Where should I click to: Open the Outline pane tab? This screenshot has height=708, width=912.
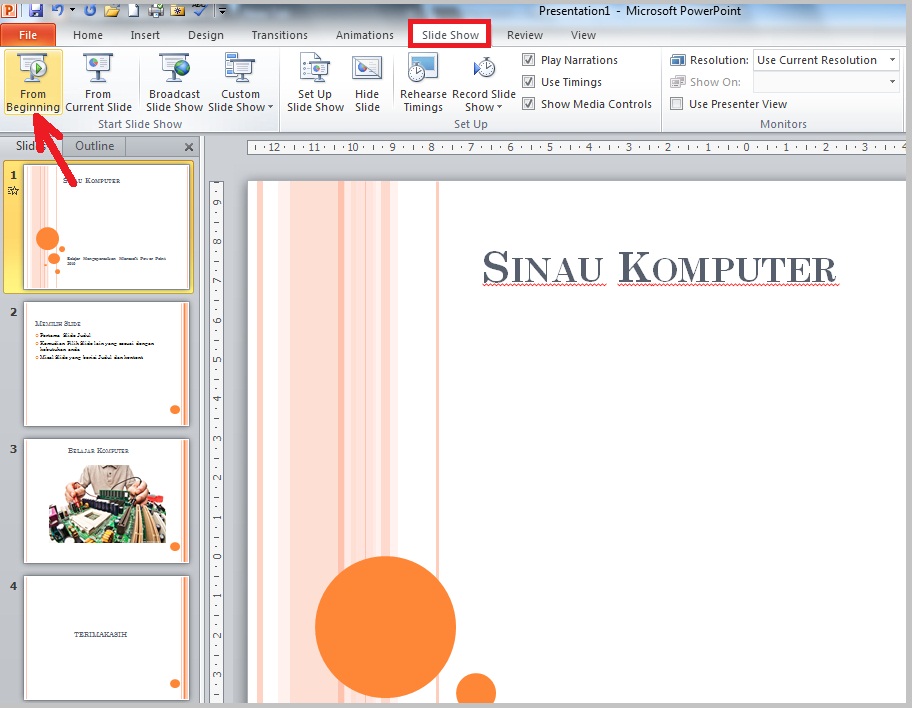point(95,146)
